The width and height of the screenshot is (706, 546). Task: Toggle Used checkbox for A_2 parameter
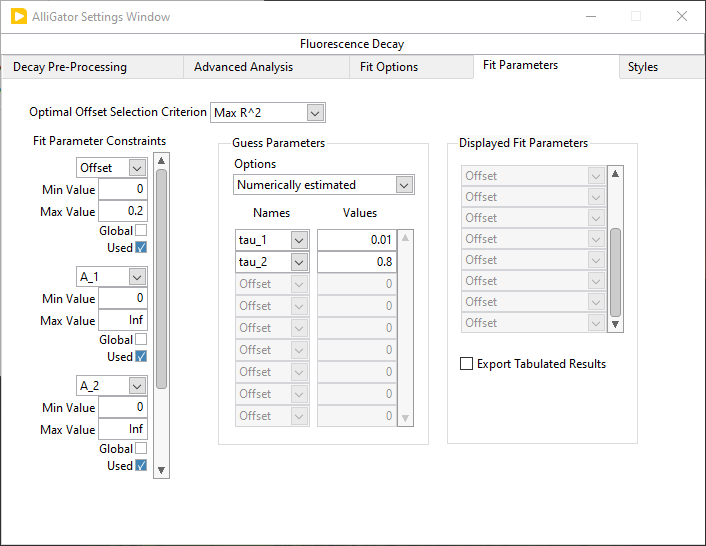click(141, 465)
